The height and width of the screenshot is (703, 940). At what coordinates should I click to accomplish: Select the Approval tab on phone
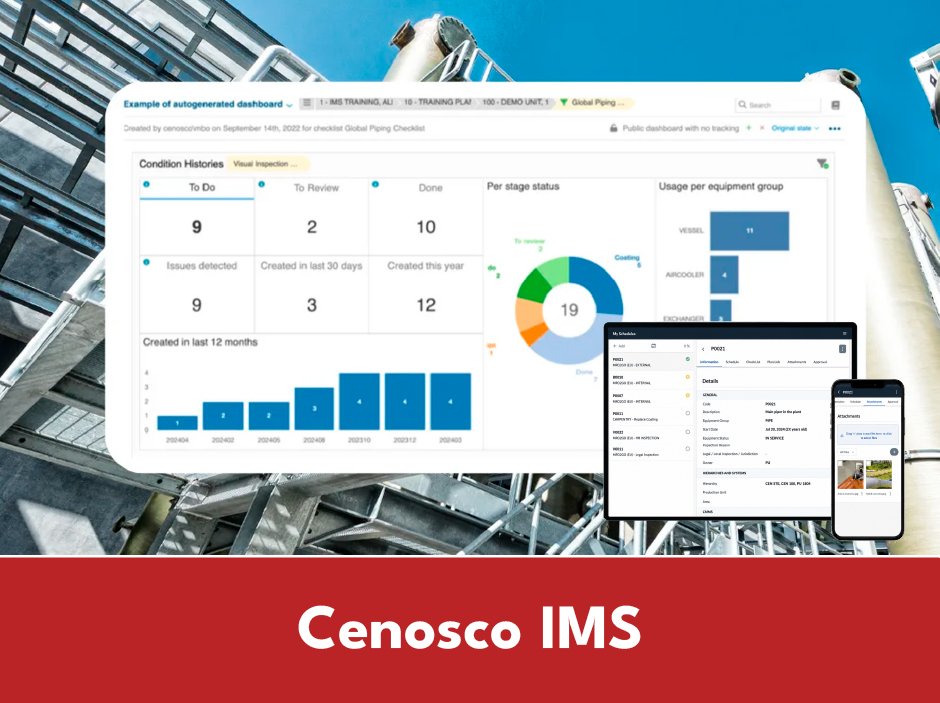point(893,402)
